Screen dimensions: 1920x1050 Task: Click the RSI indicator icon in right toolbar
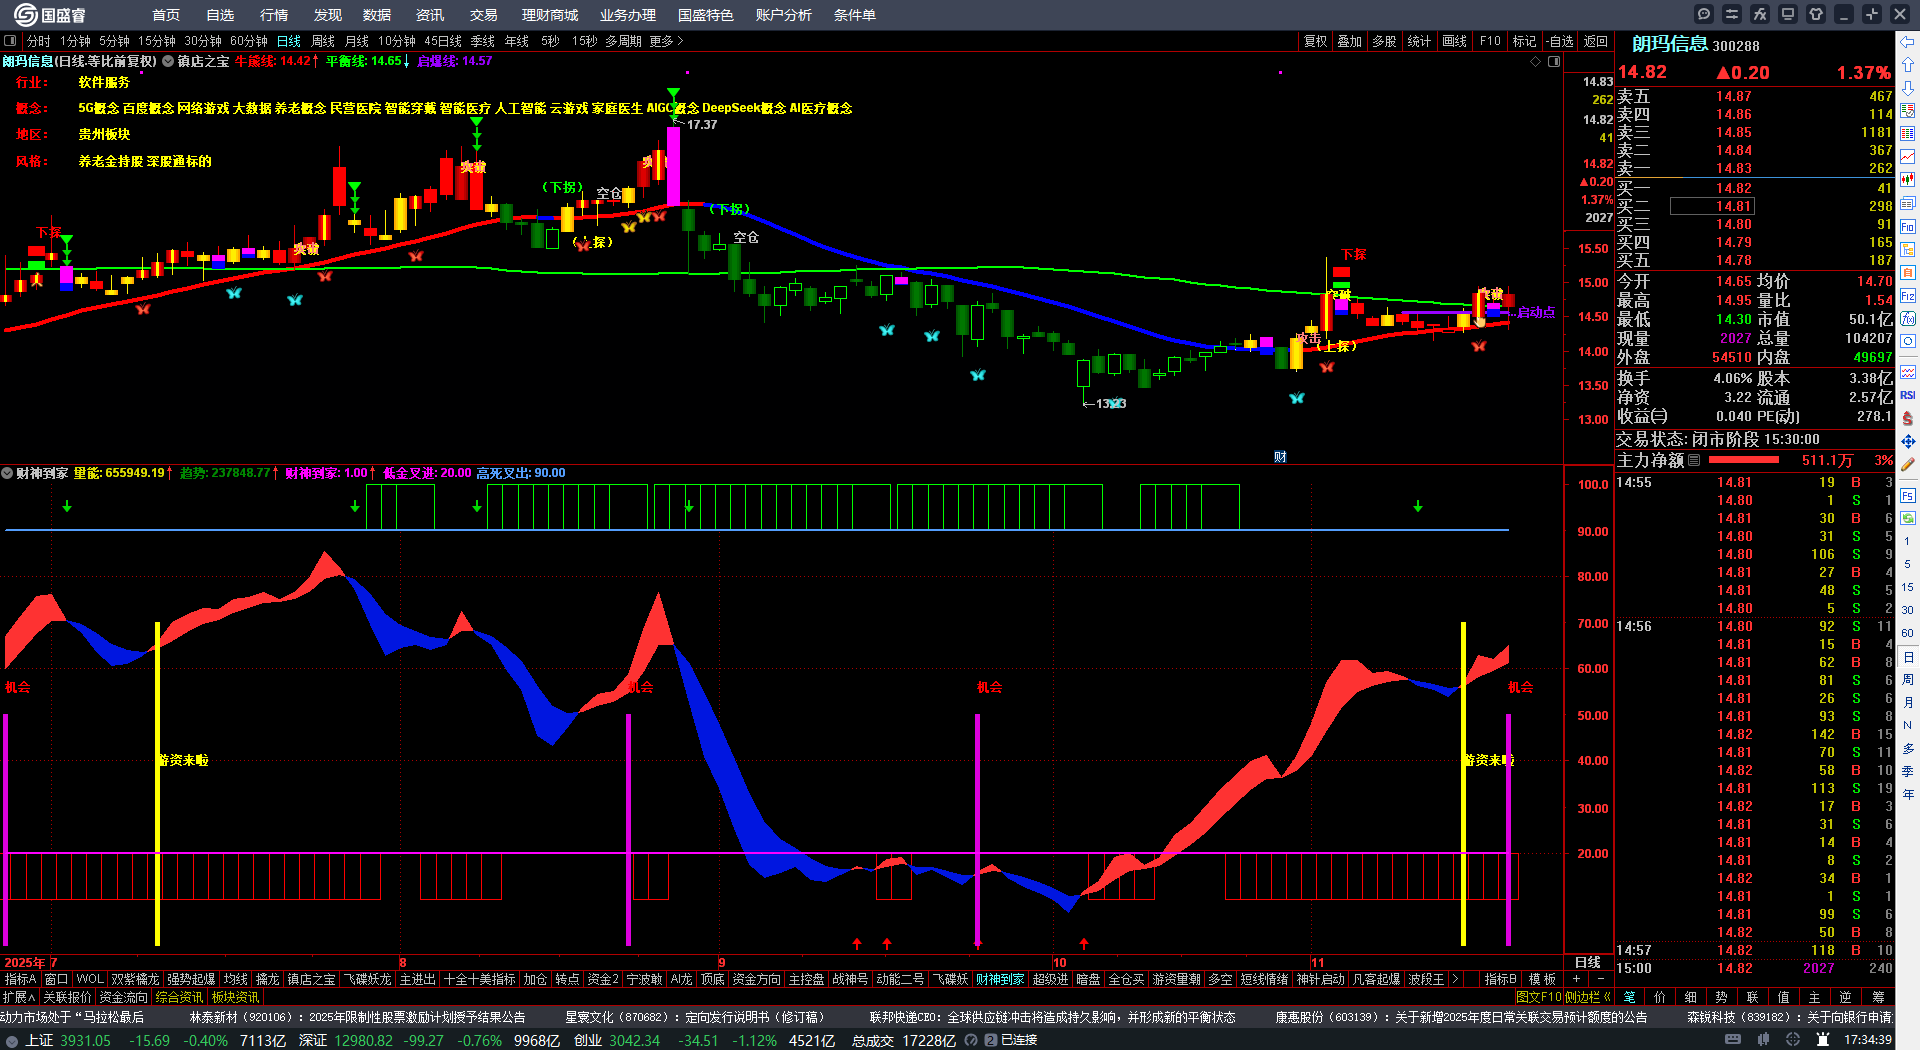point(1908,395)
